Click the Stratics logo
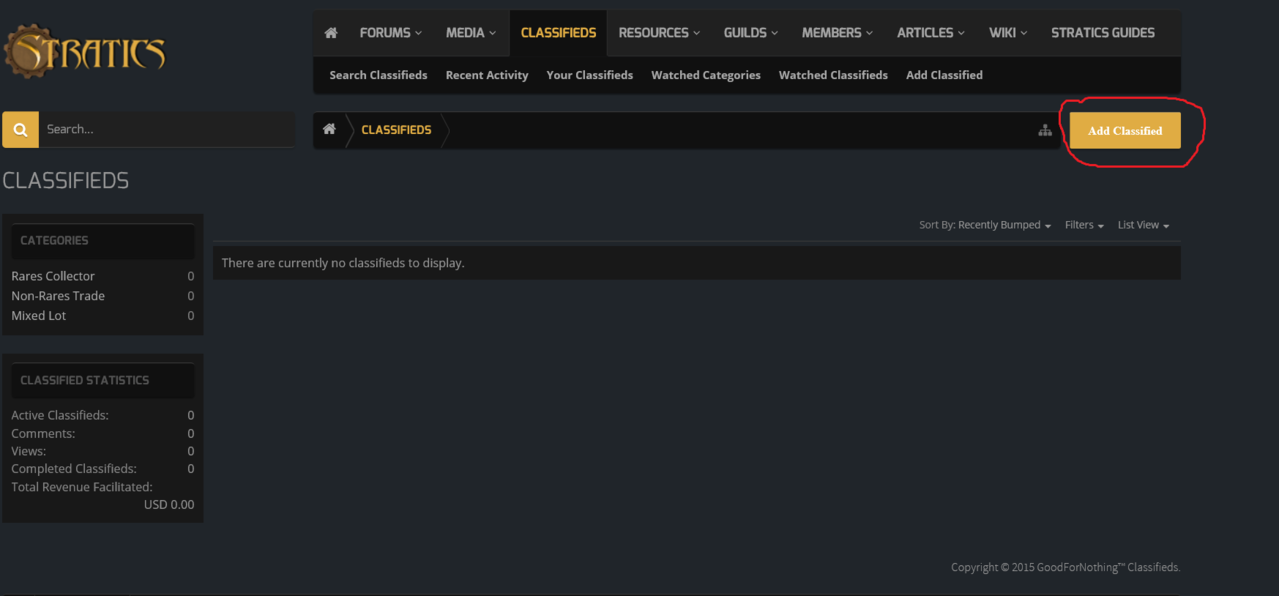 point(84,53)
